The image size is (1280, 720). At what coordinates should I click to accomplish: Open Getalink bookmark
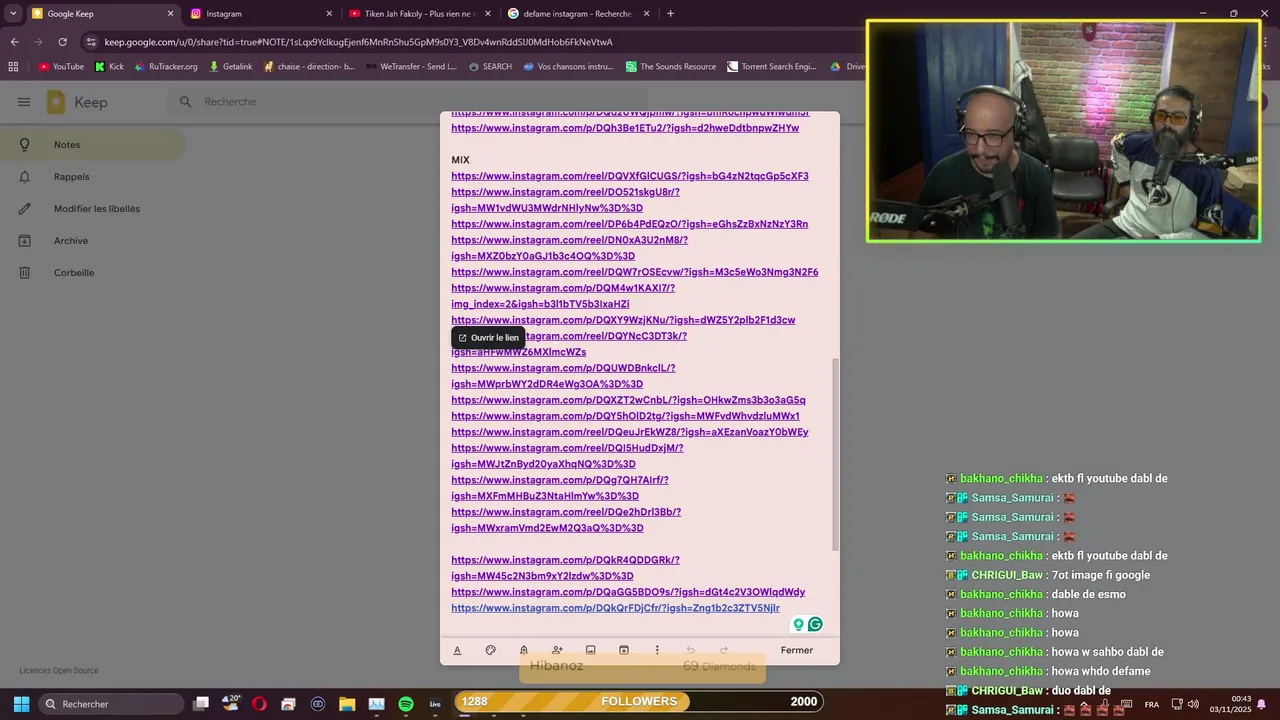pos(230,67)
